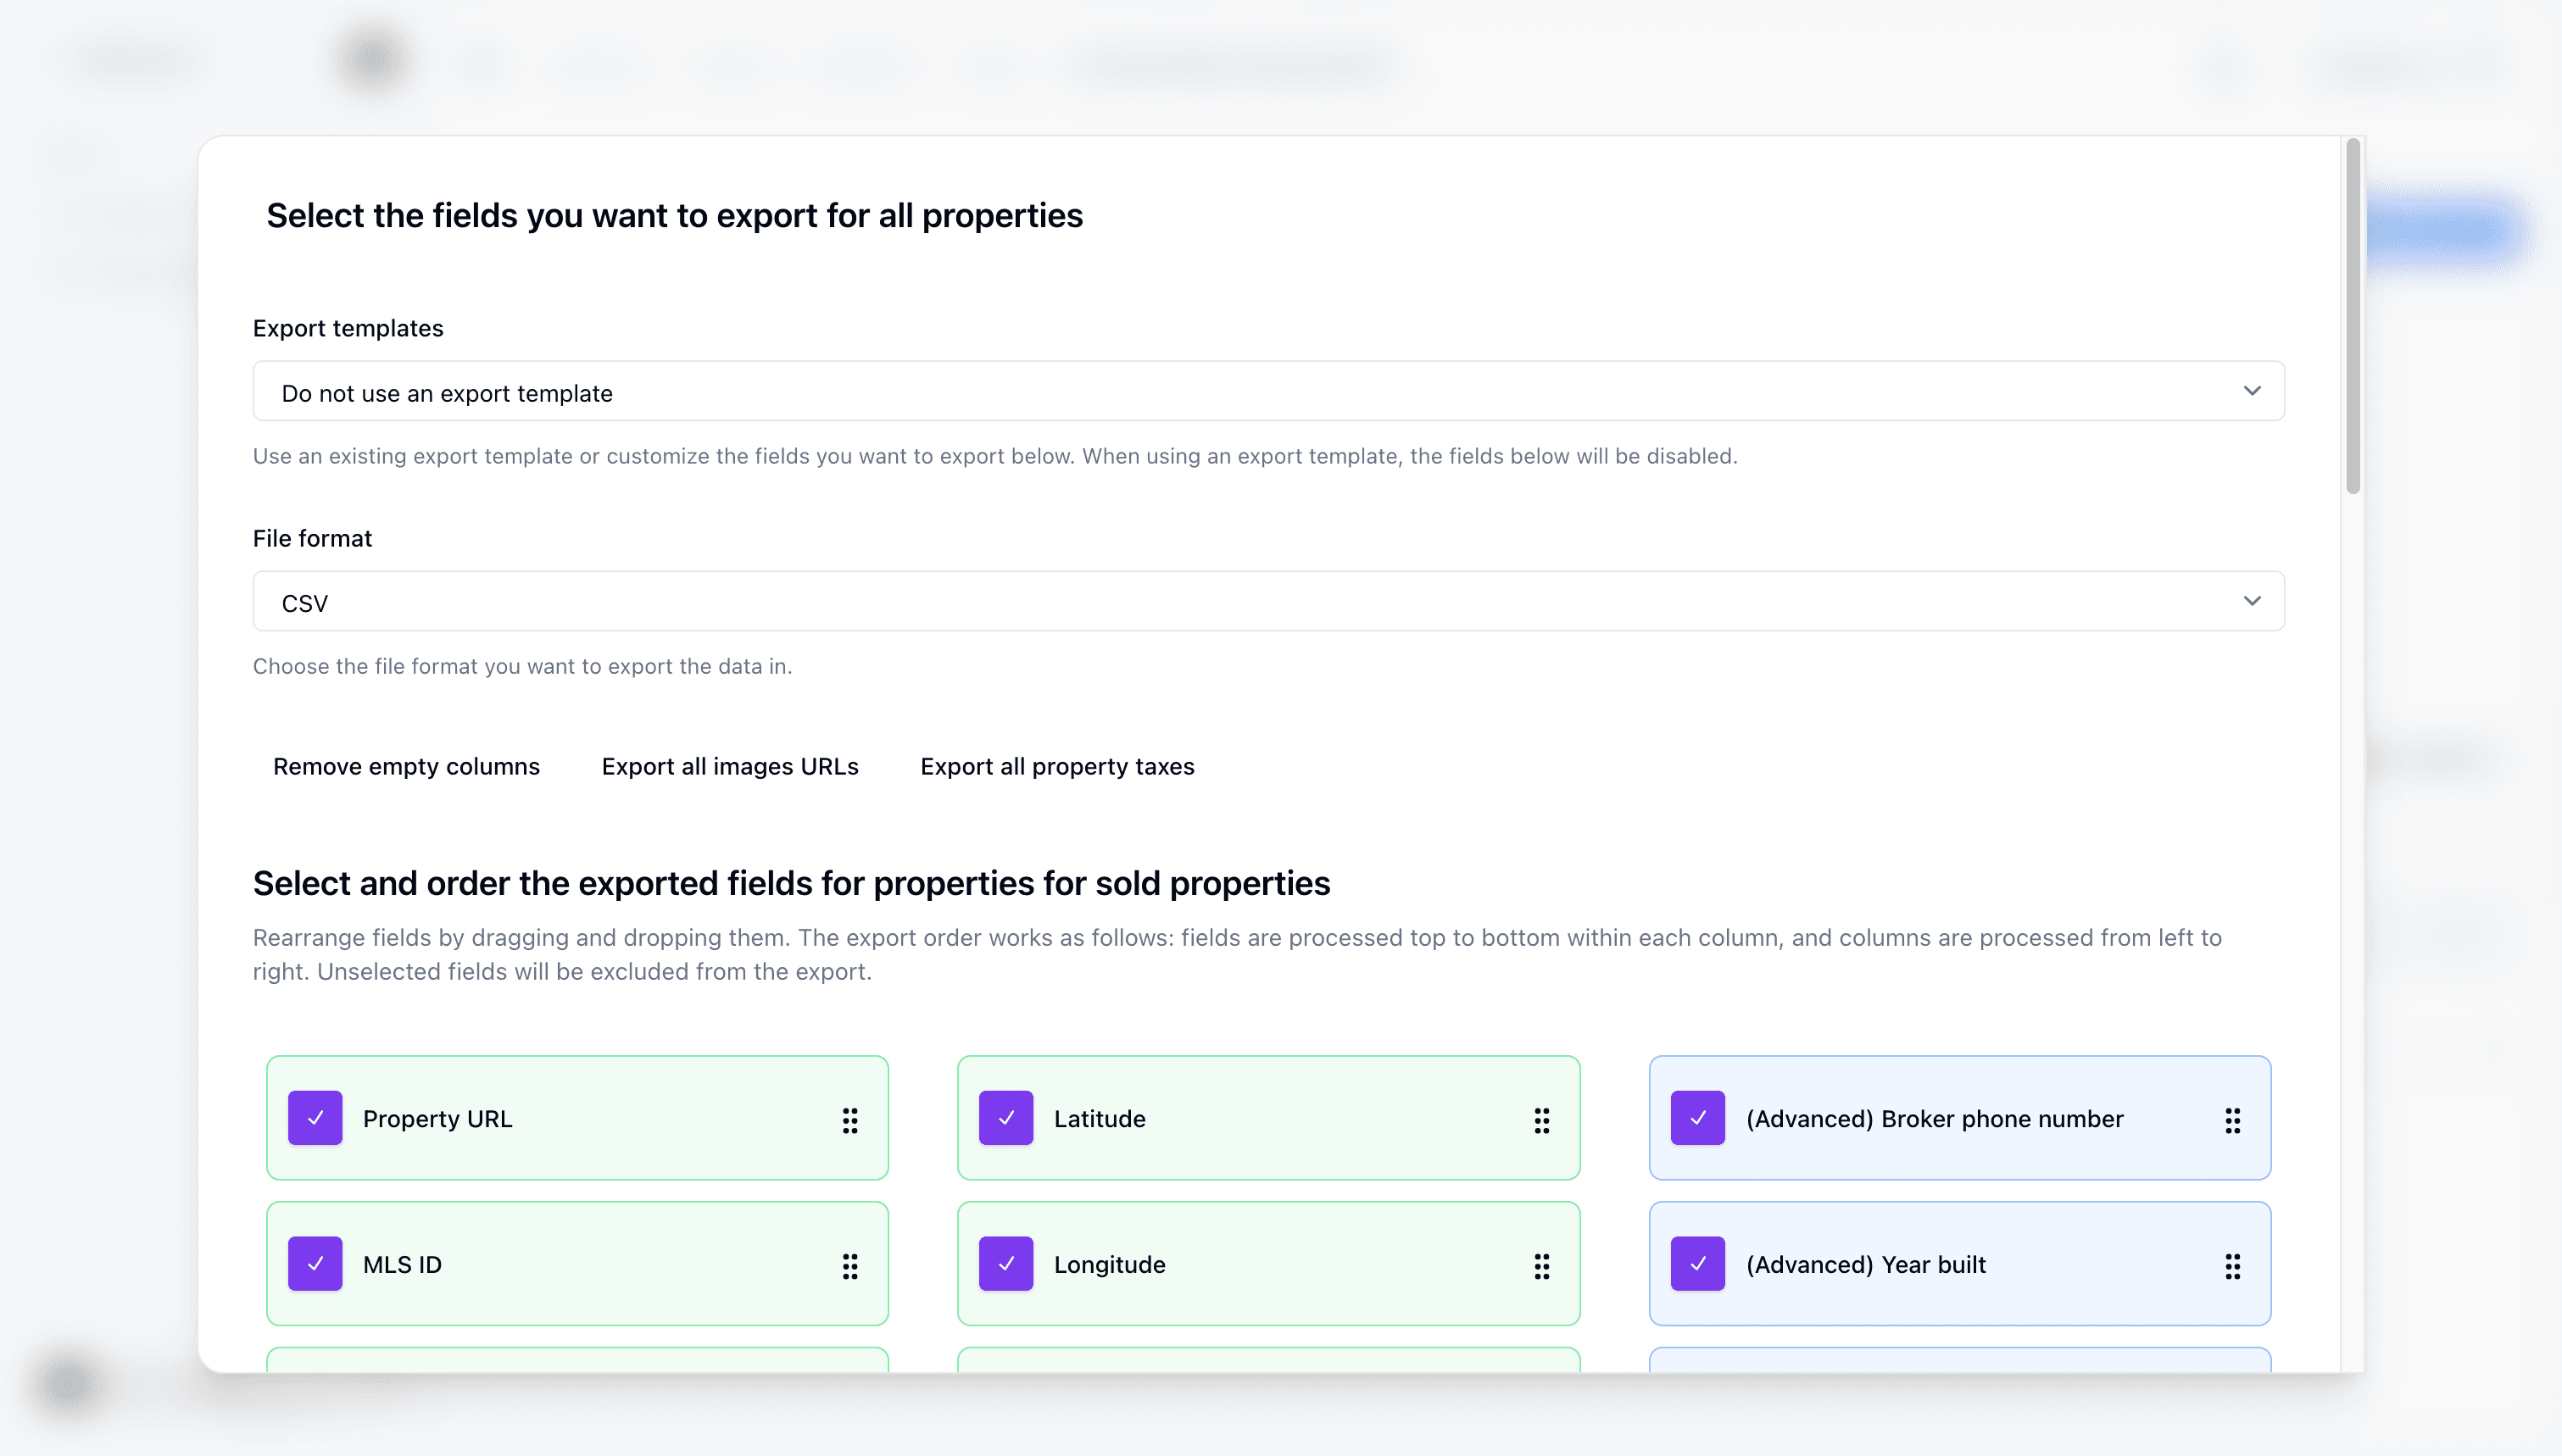Click the 'Latitude' field label

pyautogui.click(x=1099, y=1119)
